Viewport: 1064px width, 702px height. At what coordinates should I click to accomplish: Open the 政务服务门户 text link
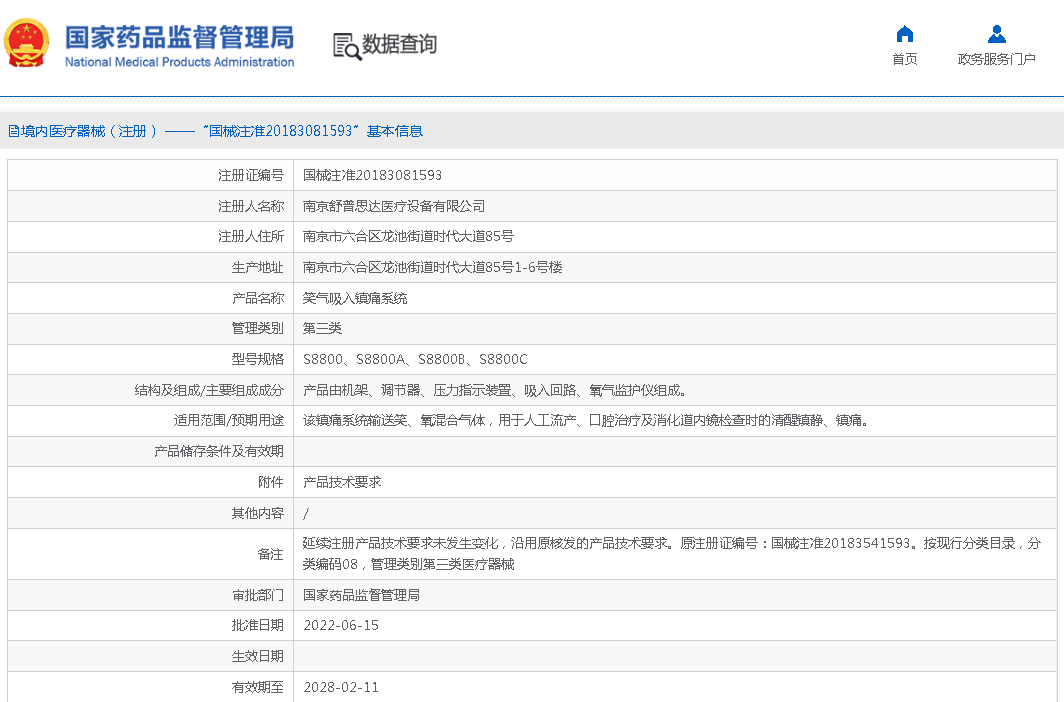996,59
